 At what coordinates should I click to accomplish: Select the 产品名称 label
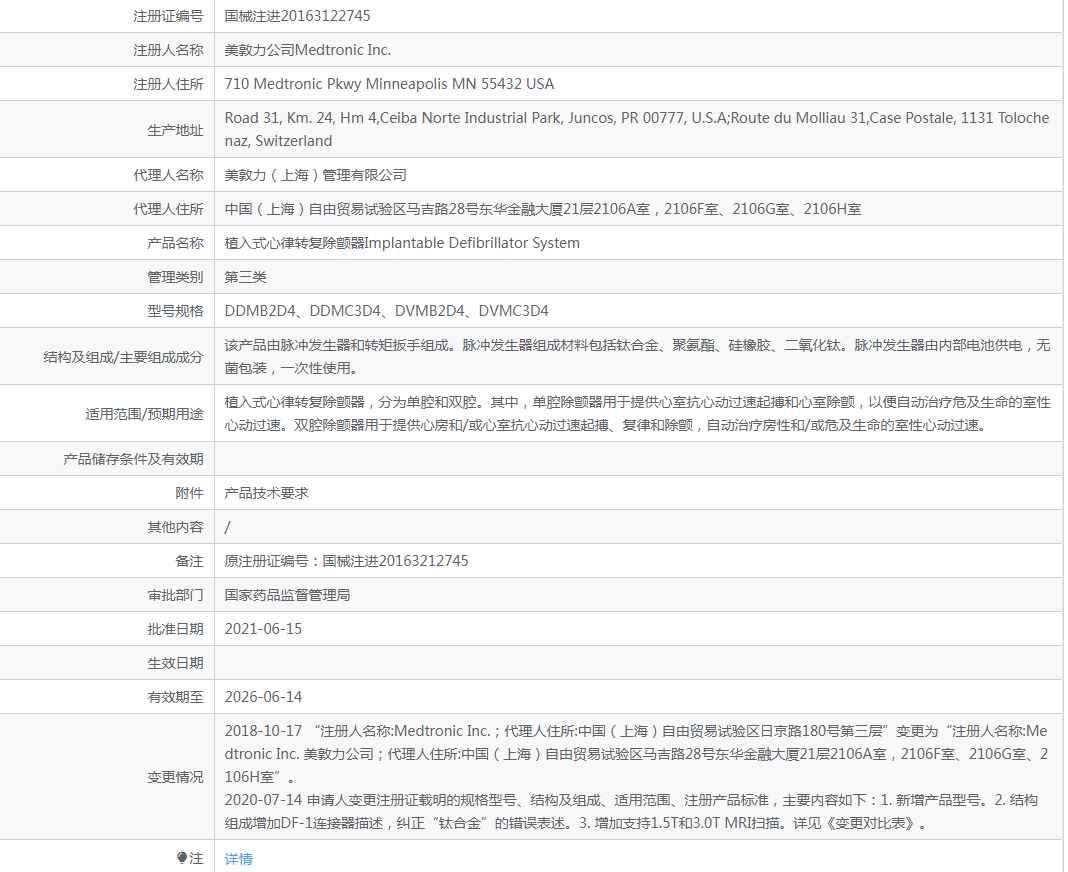click(x=175, y=243)
